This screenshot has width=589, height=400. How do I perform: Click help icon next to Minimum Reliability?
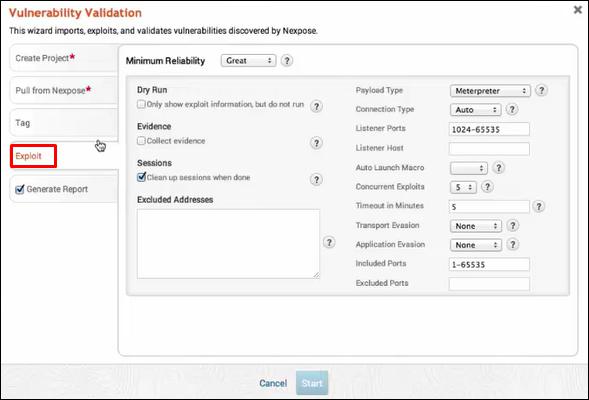tap(287, 60)
